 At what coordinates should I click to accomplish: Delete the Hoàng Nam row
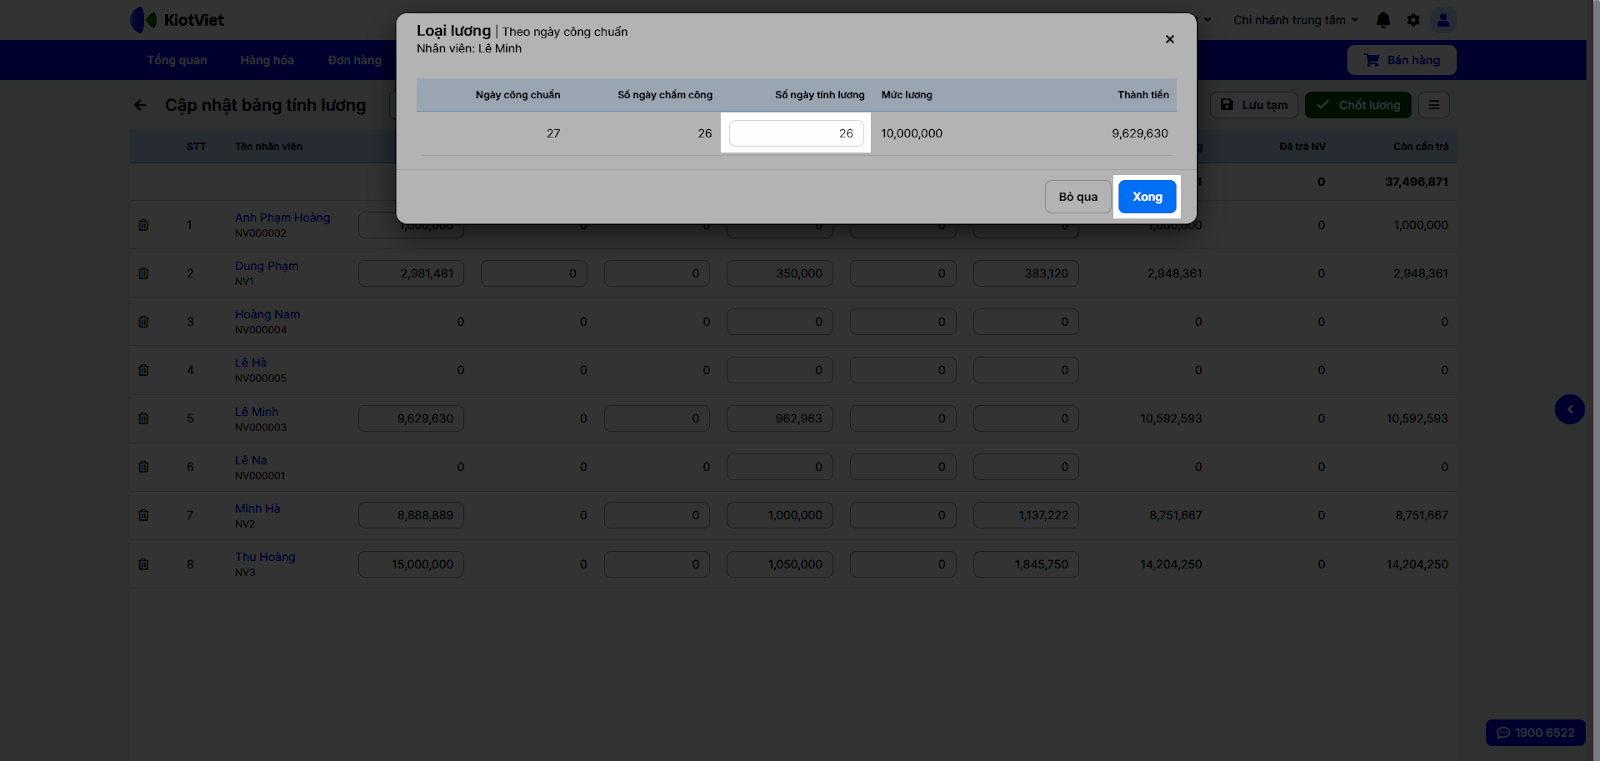click(x=143, y=322)
